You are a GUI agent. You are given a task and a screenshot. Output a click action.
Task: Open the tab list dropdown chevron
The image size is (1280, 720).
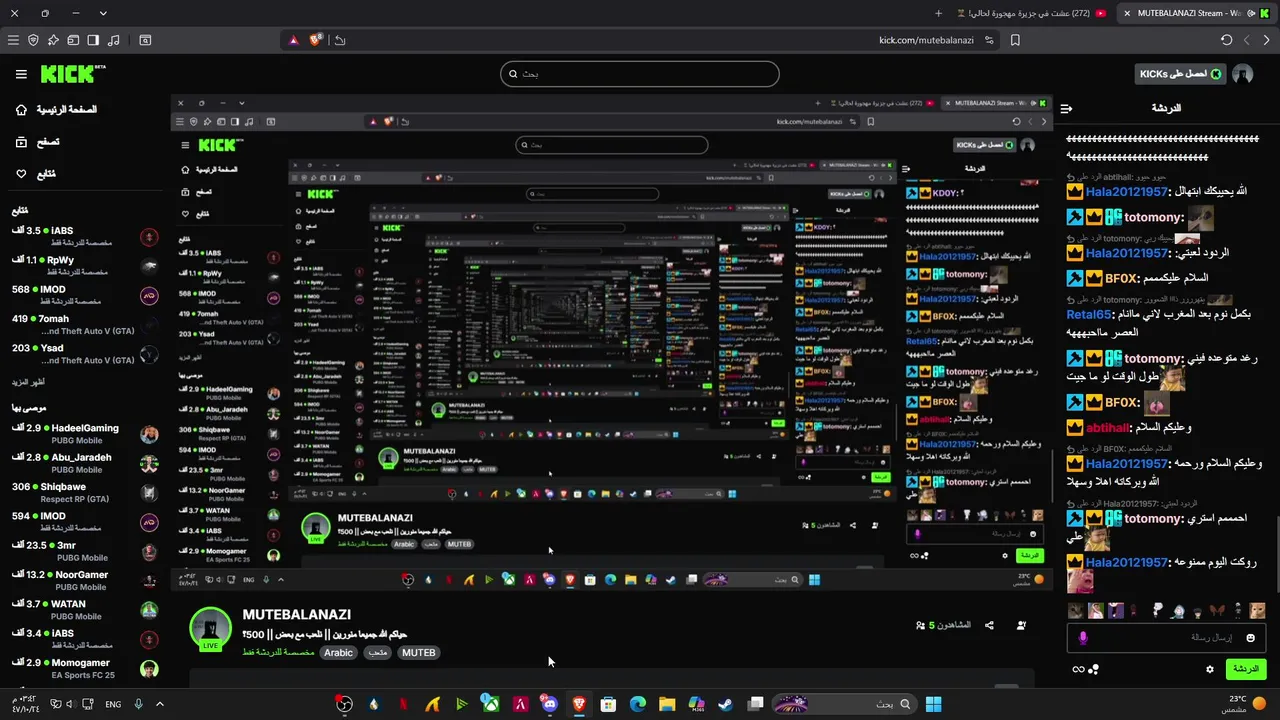(103, 13)
